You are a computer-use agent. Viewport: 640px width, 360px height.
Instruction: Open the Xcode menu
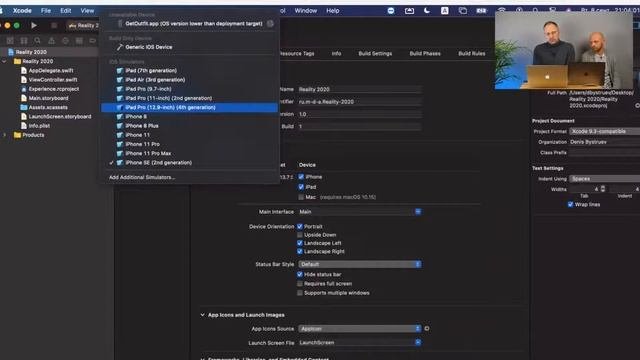click(x=22, y=11)
